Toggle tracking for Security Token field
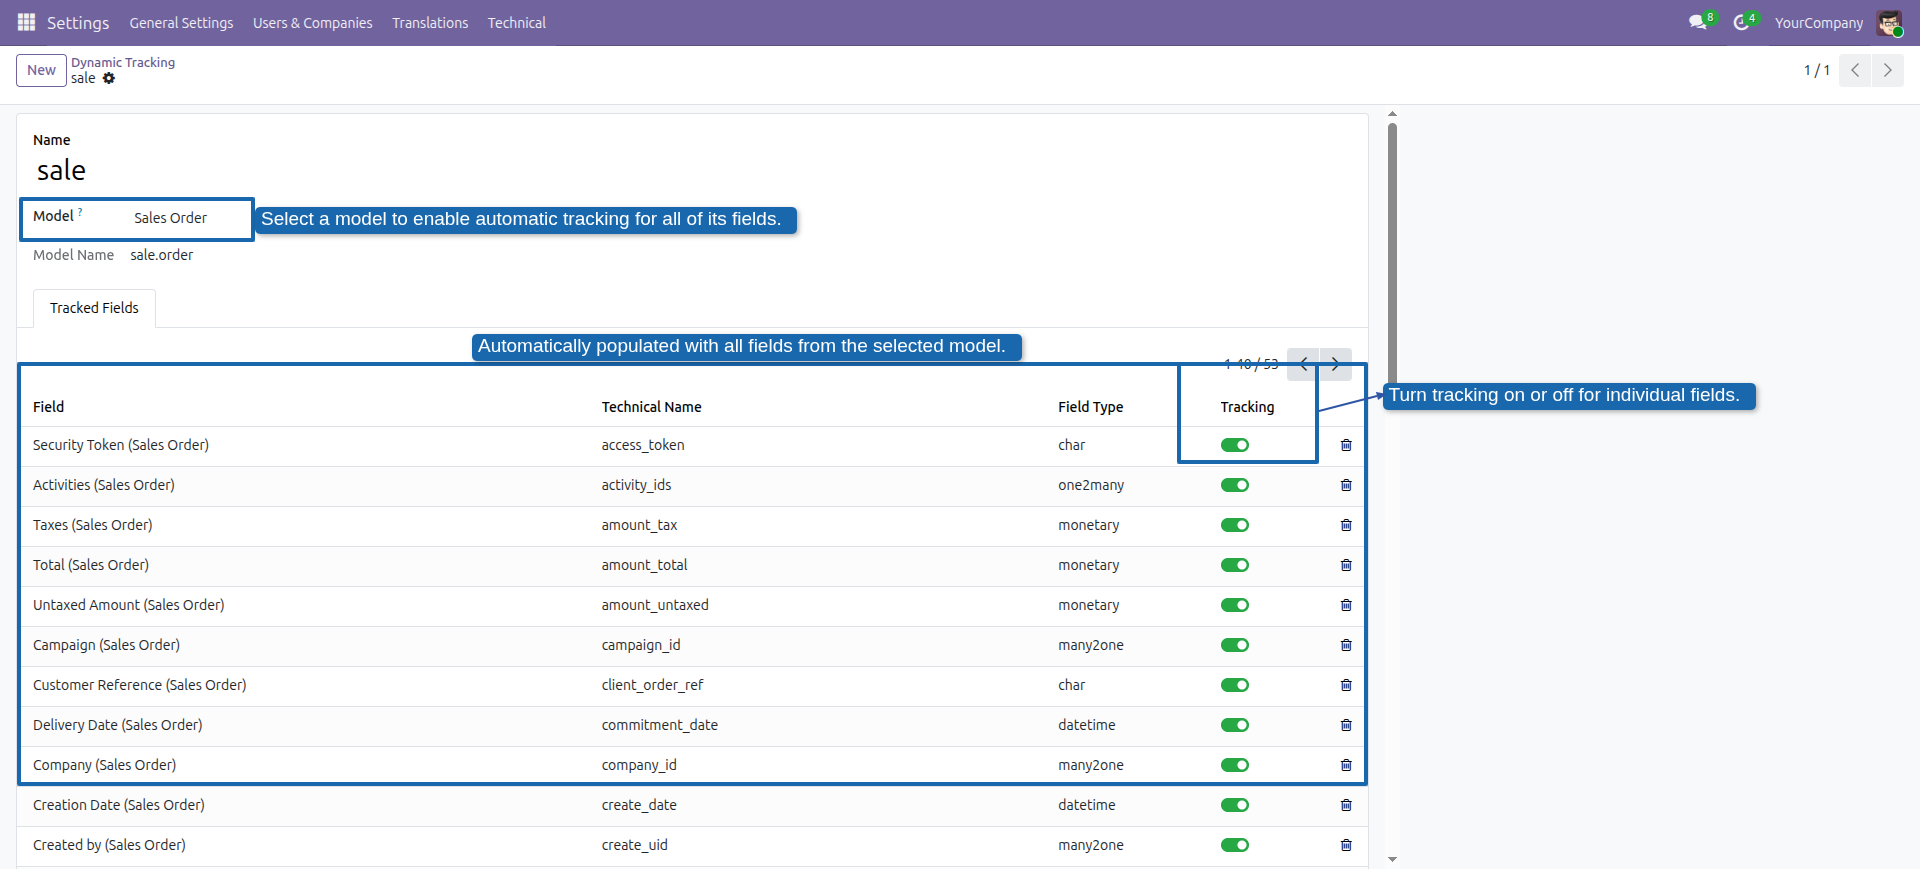The height and width of the screenshot is (869, 1920). point(1235,445)
